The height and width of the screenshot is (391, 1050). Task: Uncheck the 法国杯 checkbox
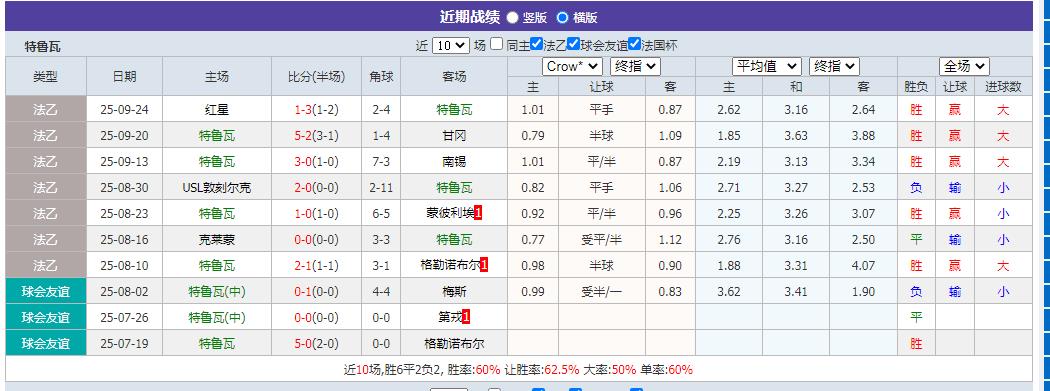point(635,44)
